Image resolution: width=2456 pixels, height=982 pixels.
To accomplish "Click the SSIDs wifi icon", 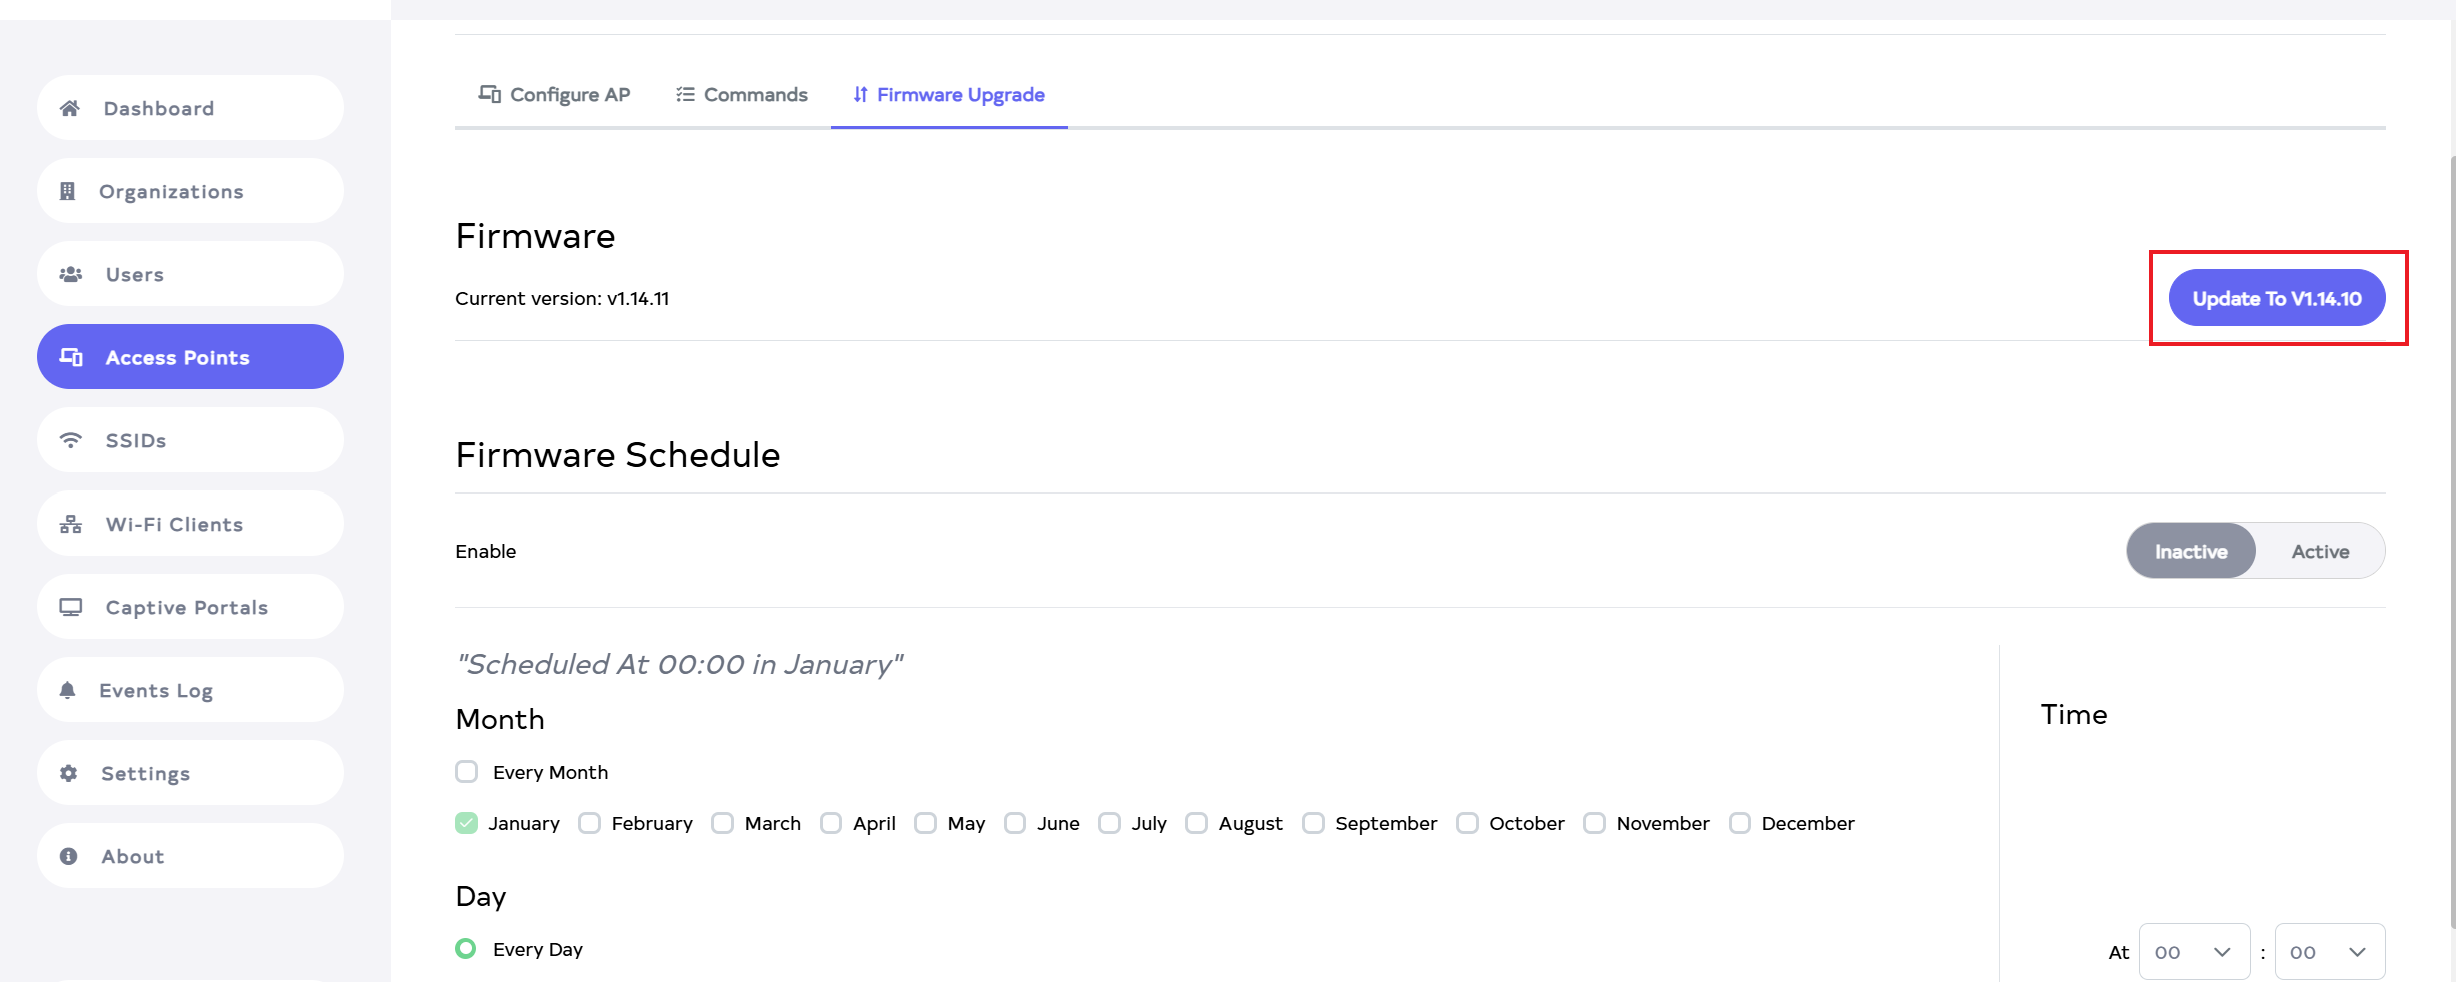I will (x=71, y=440).
